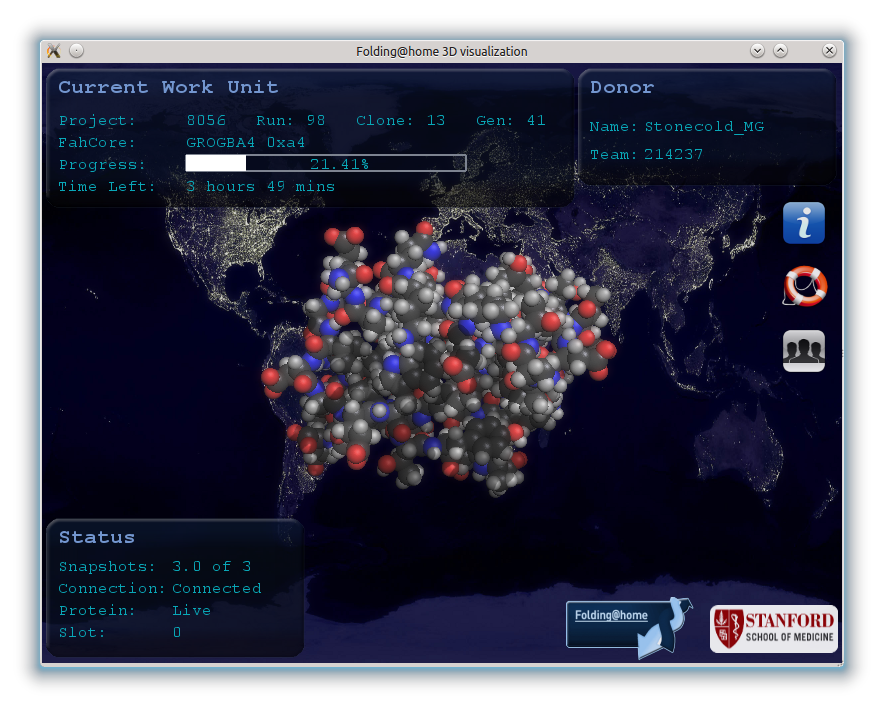This screenshot has width=884, height=707.
Task: Click the round pin button in title bar
Action: [x=77, y=51]
